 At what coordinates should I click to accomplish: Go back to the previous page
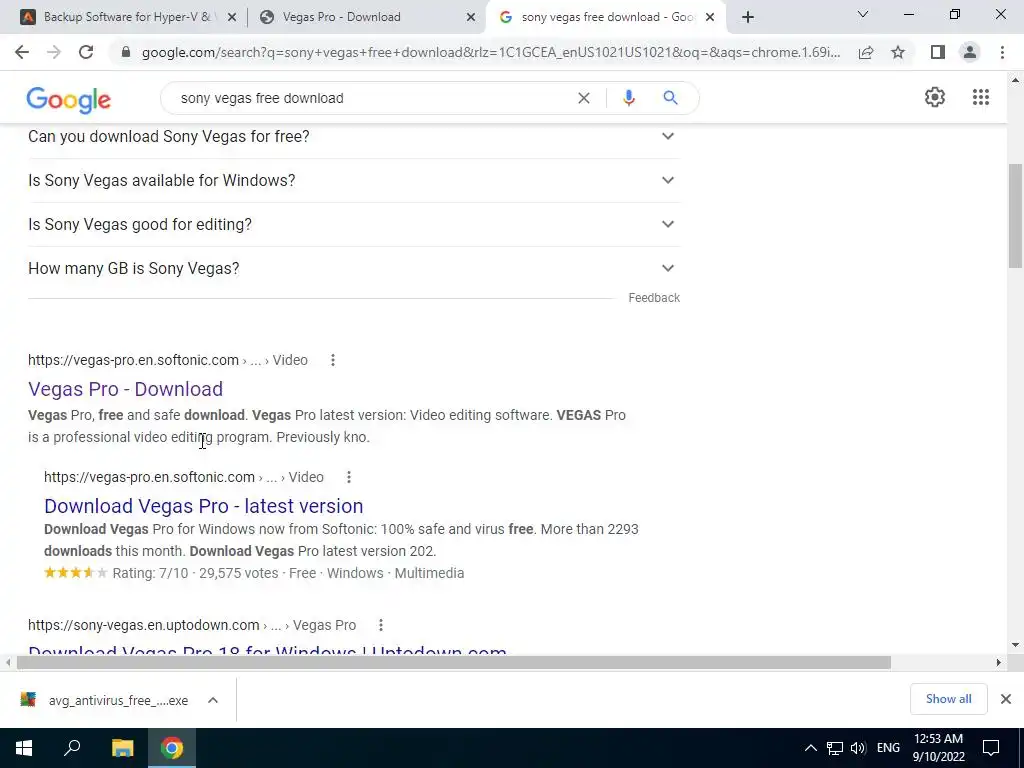point(22,52)
